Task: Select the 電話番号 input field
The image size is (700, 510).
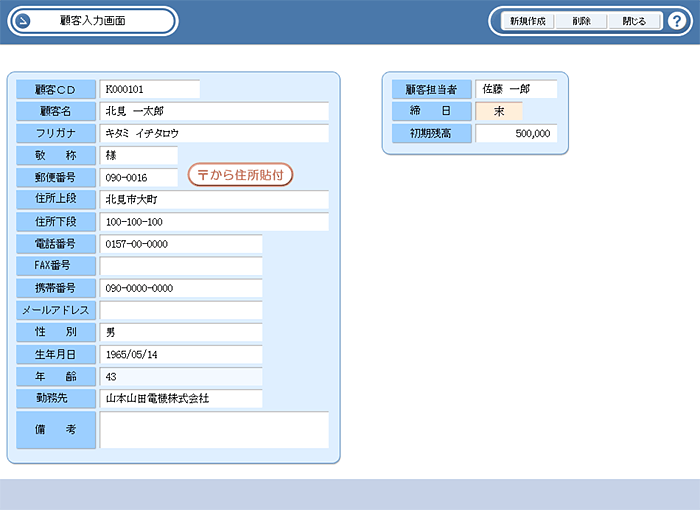Action: click(181, 243)
